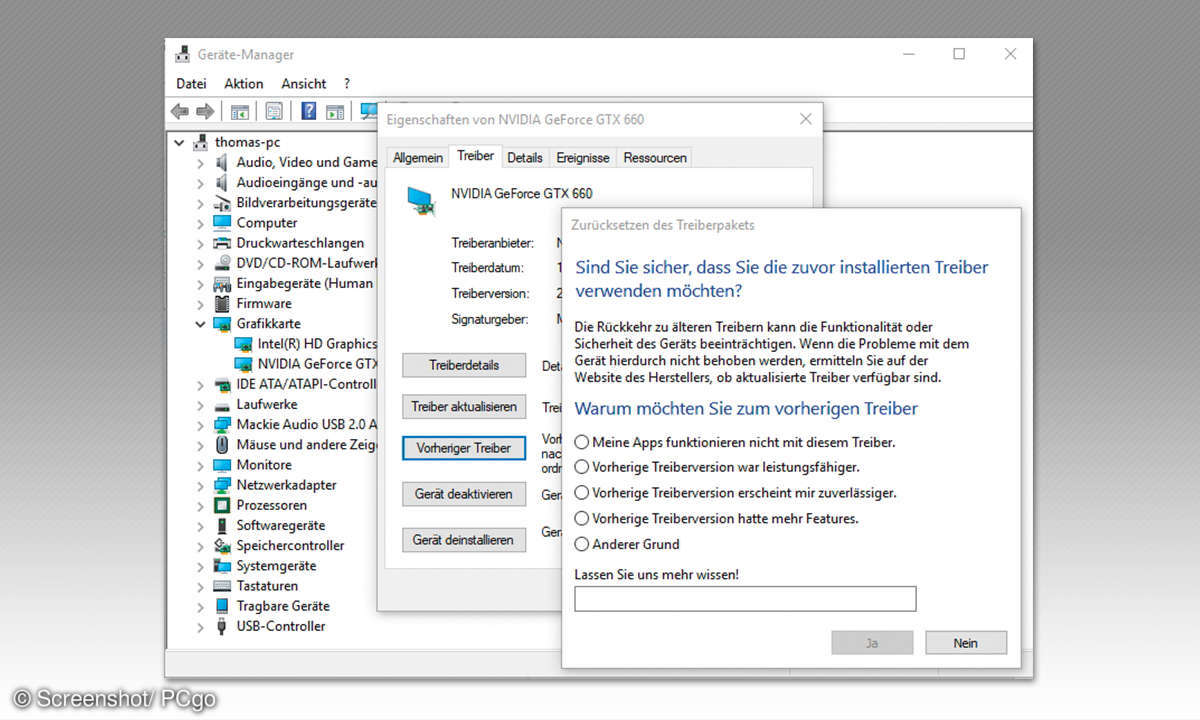Open the Datei menu

191,84
